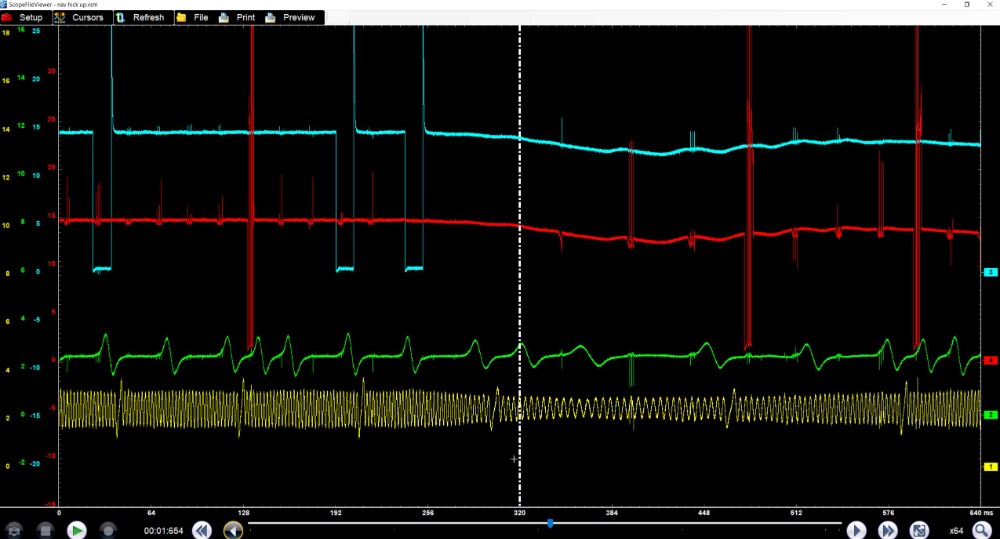
Task: Step back one frame
Action: (232, 530)
